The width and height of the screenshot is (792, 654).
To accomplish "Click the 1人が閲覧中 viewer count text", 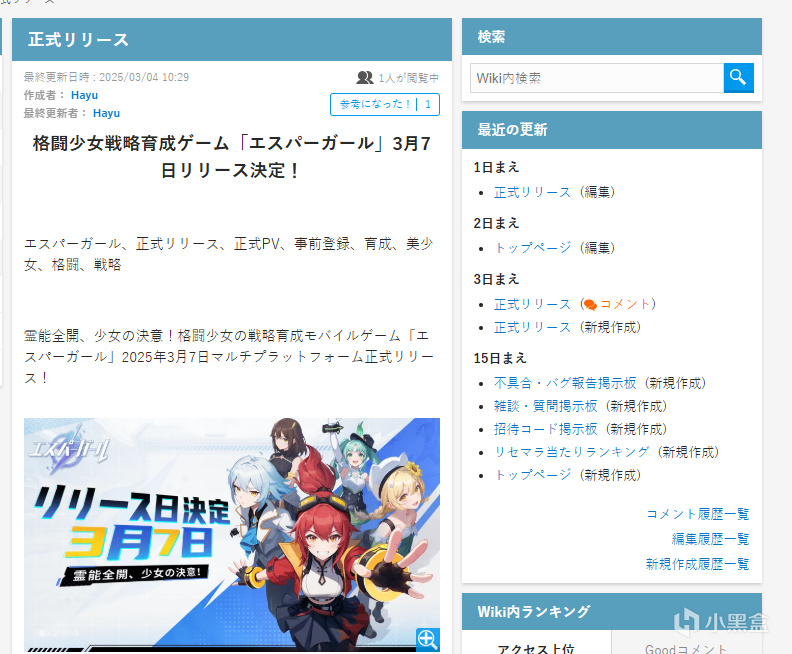I will [x=409, y=78].
